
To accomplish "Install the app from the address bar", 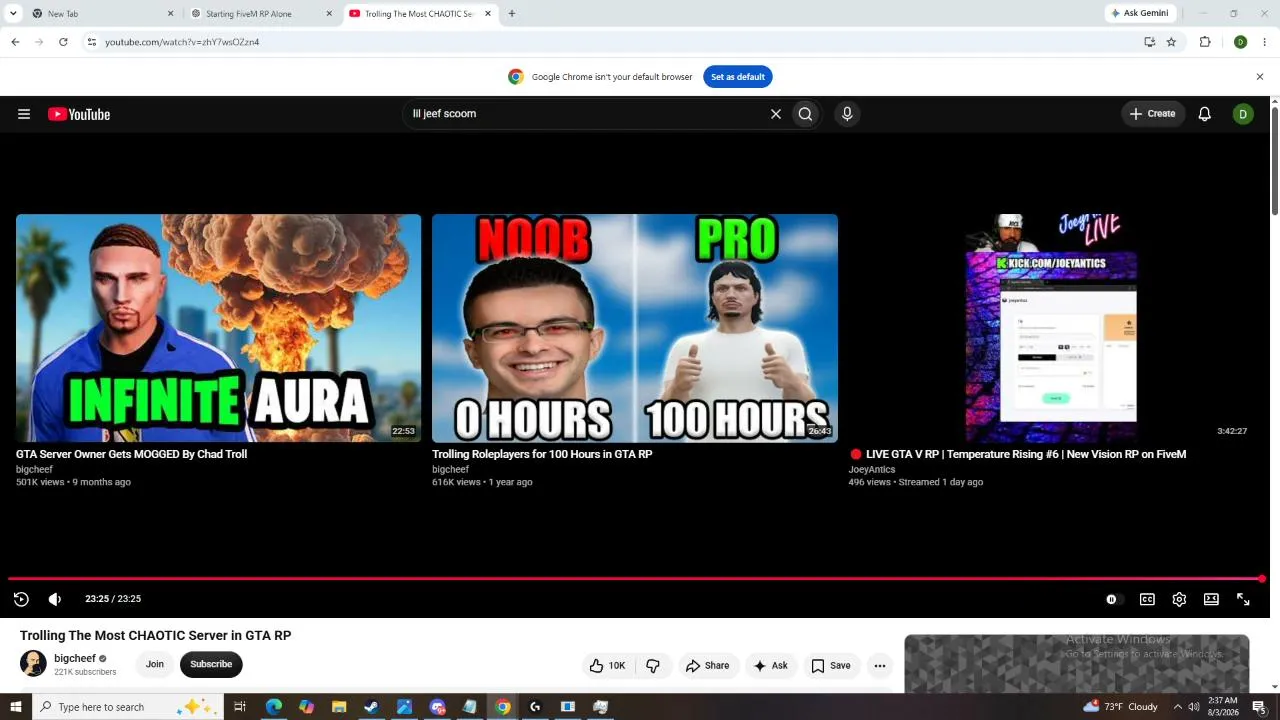I will pos(1150,42).
